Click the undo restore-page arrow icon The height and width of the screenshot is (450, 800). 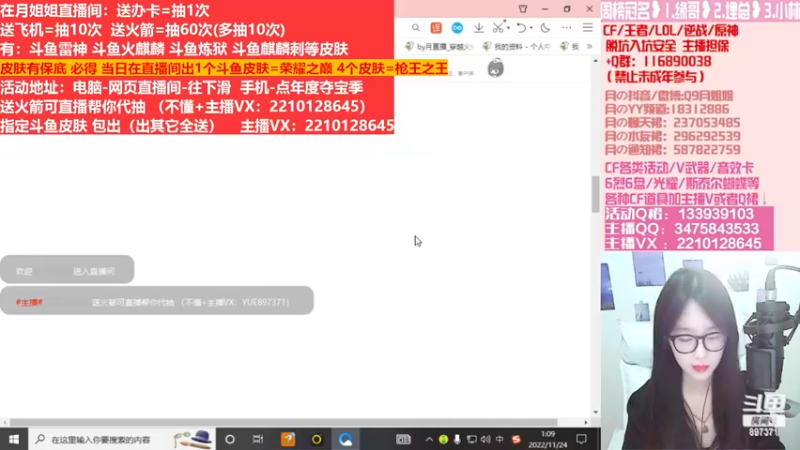[521, 28]
